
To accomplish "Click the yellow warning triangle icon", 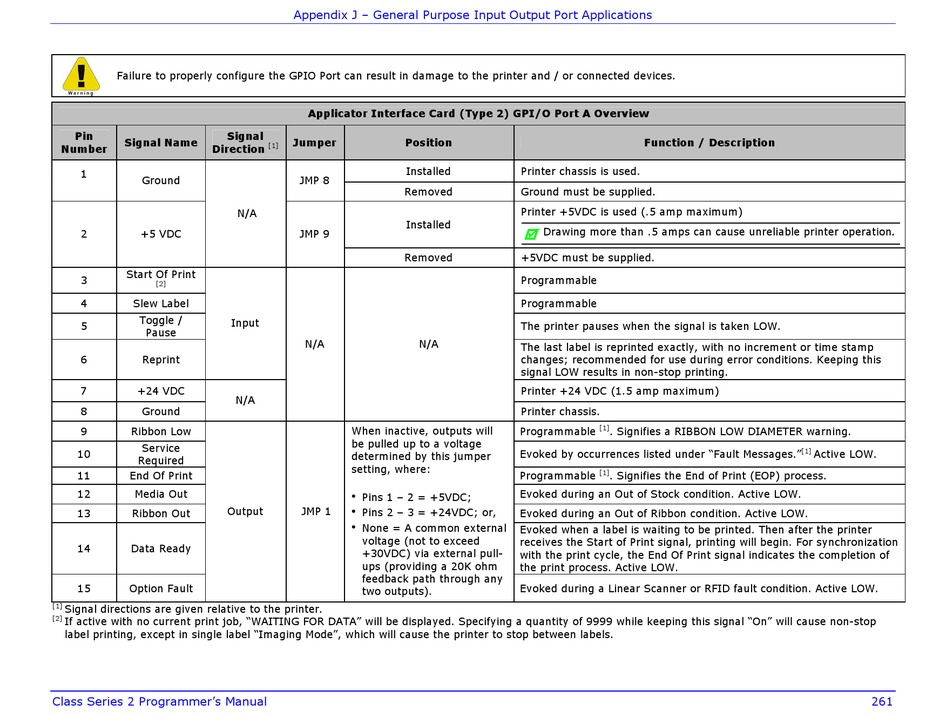I will (81, 75).
